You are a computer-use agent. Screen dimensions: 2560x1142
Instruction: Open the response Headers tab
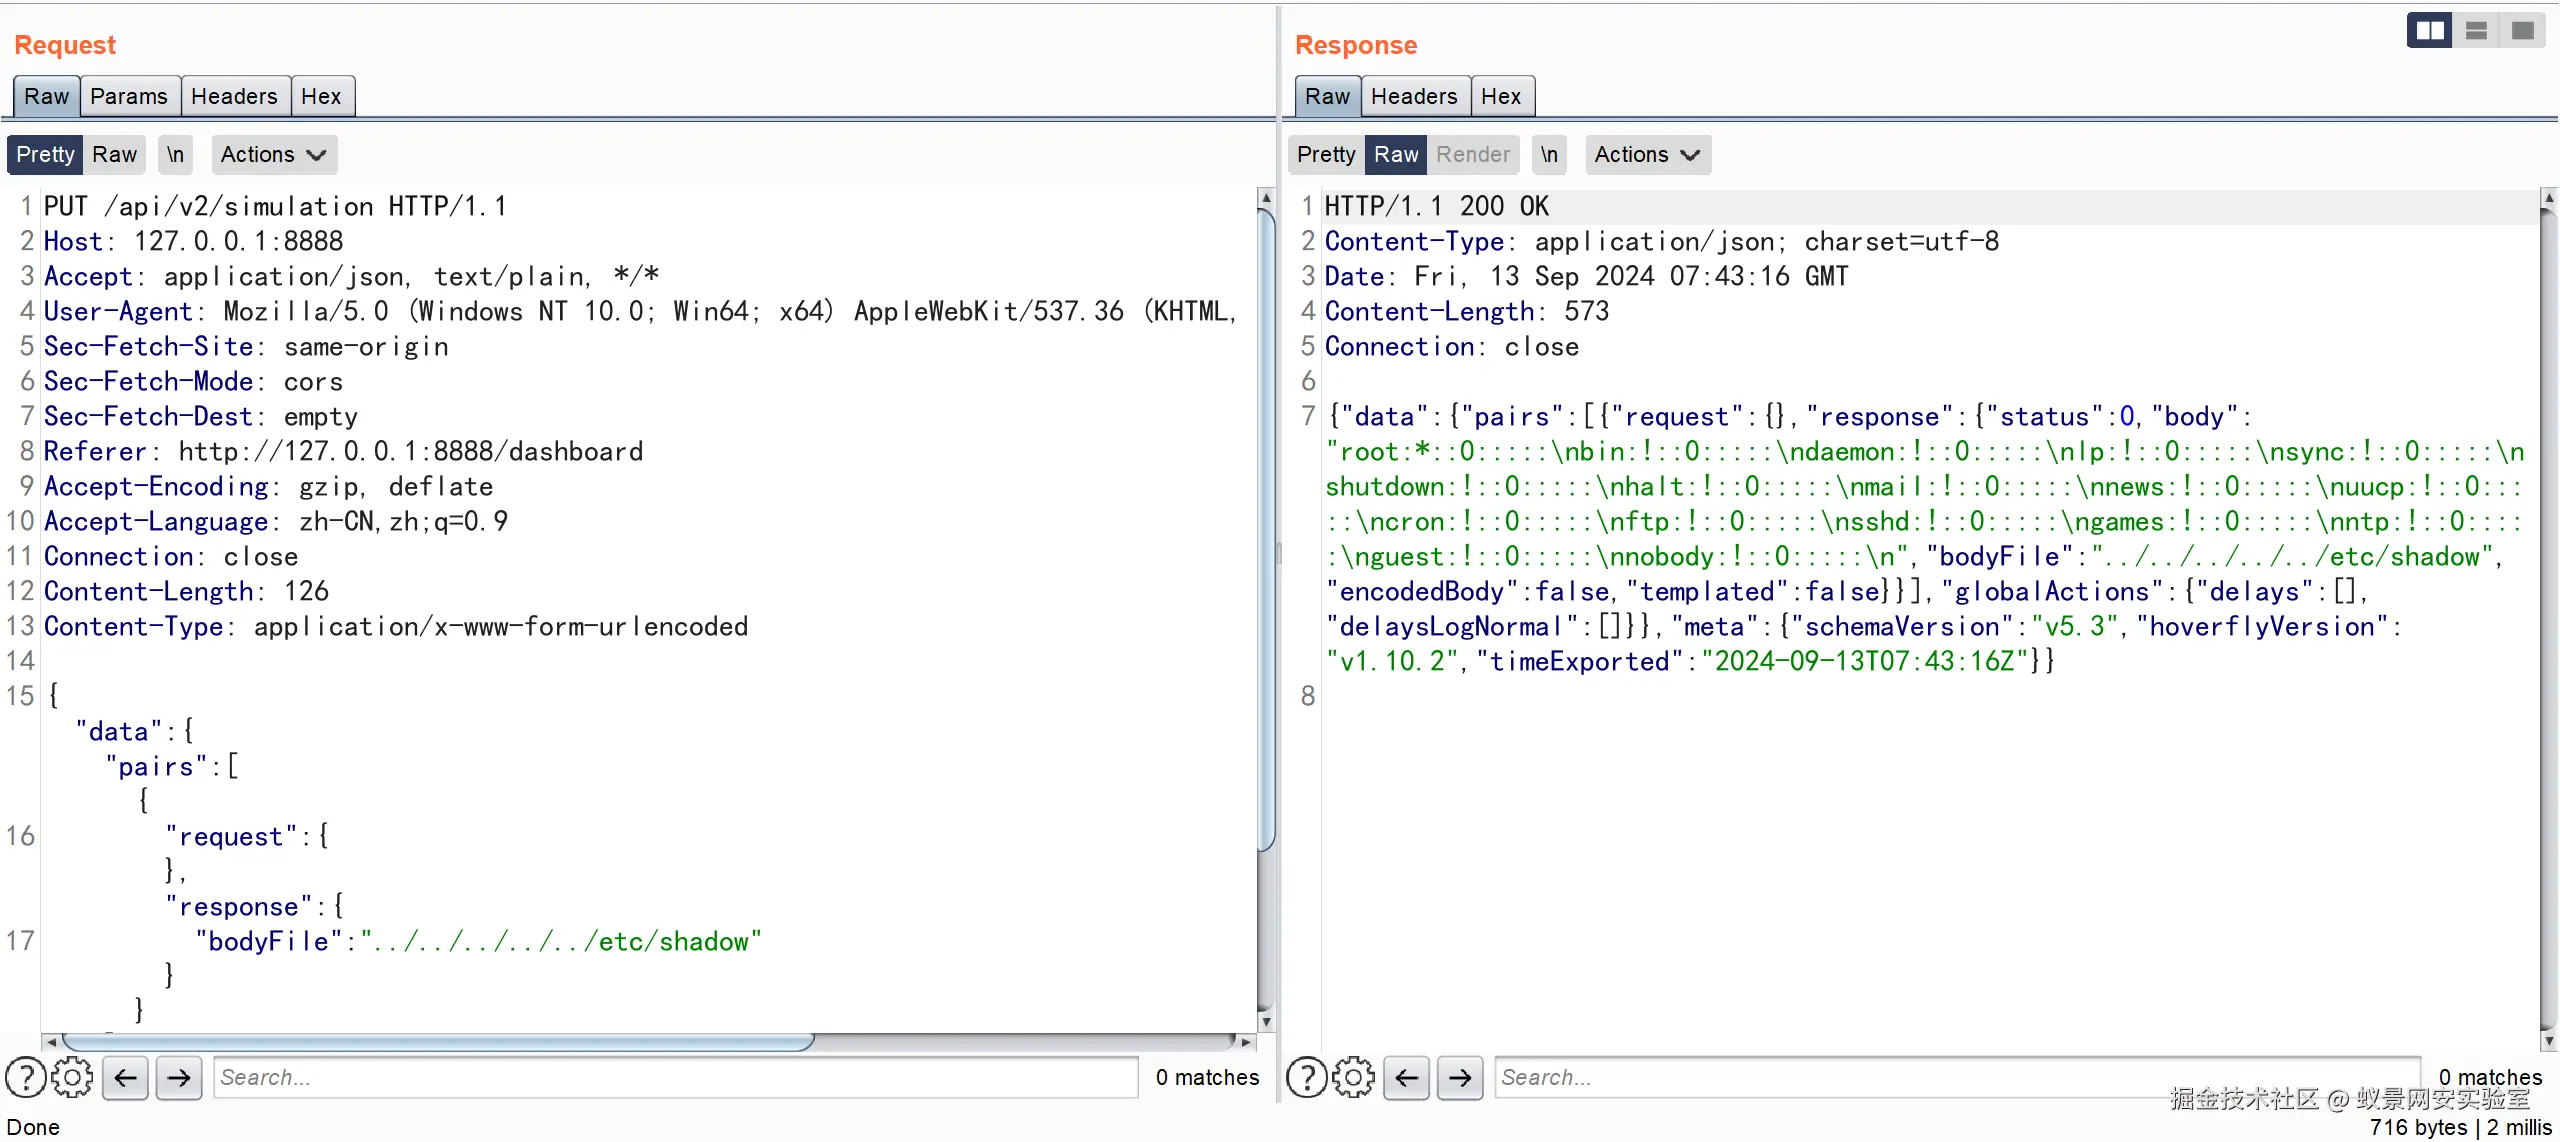coord(1414,96)
